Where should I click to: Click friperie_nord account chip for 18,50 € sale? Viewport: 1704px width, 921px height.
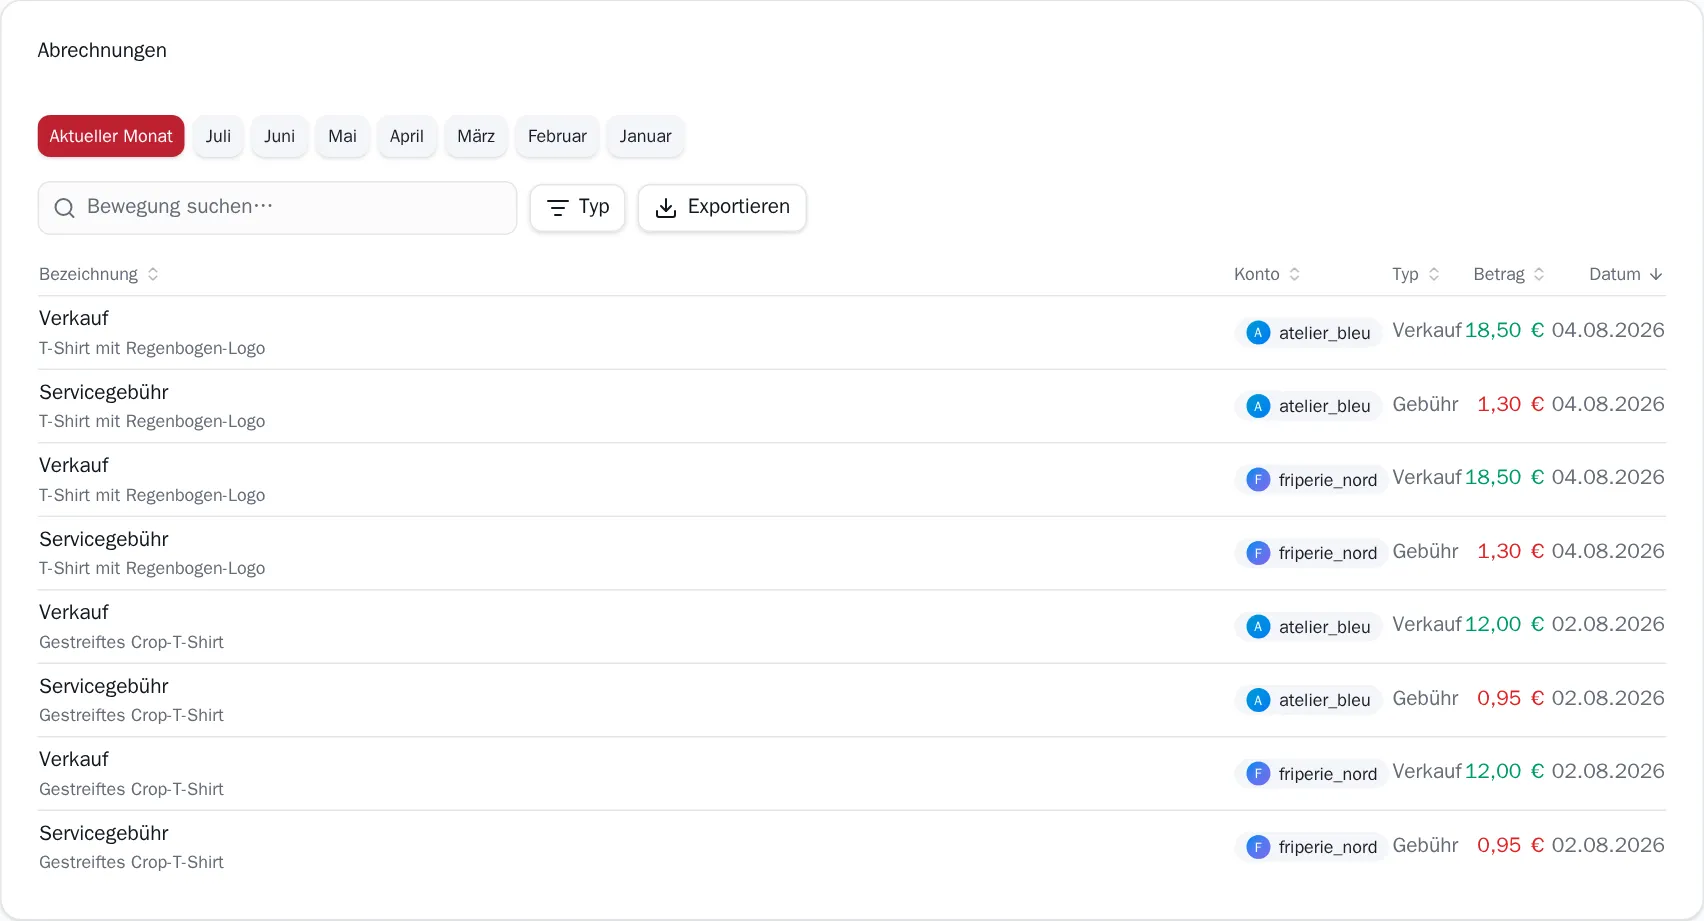click(1311, 480)
